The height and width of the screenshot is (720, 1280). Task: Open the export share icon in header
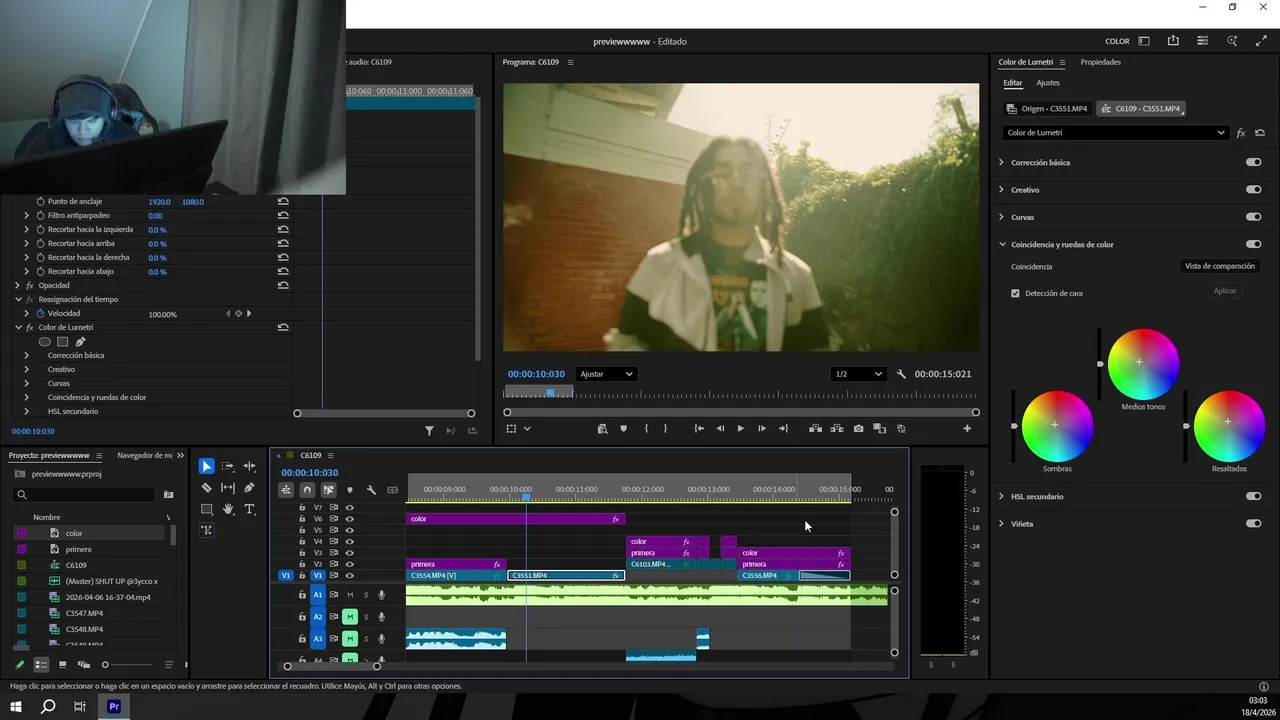click(x=1173, y=41)
